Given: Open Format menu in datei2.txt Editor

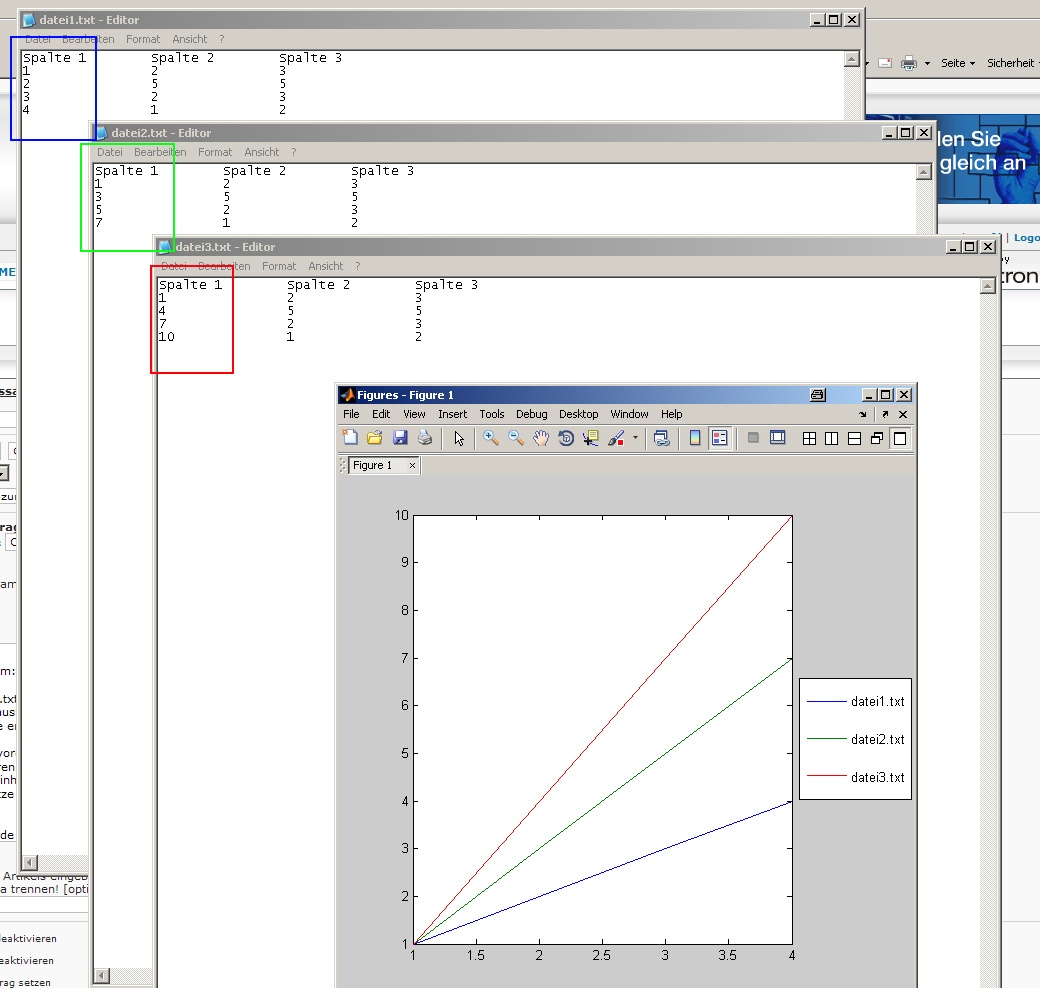Looking at the screenshot, I should coord(215,152).
